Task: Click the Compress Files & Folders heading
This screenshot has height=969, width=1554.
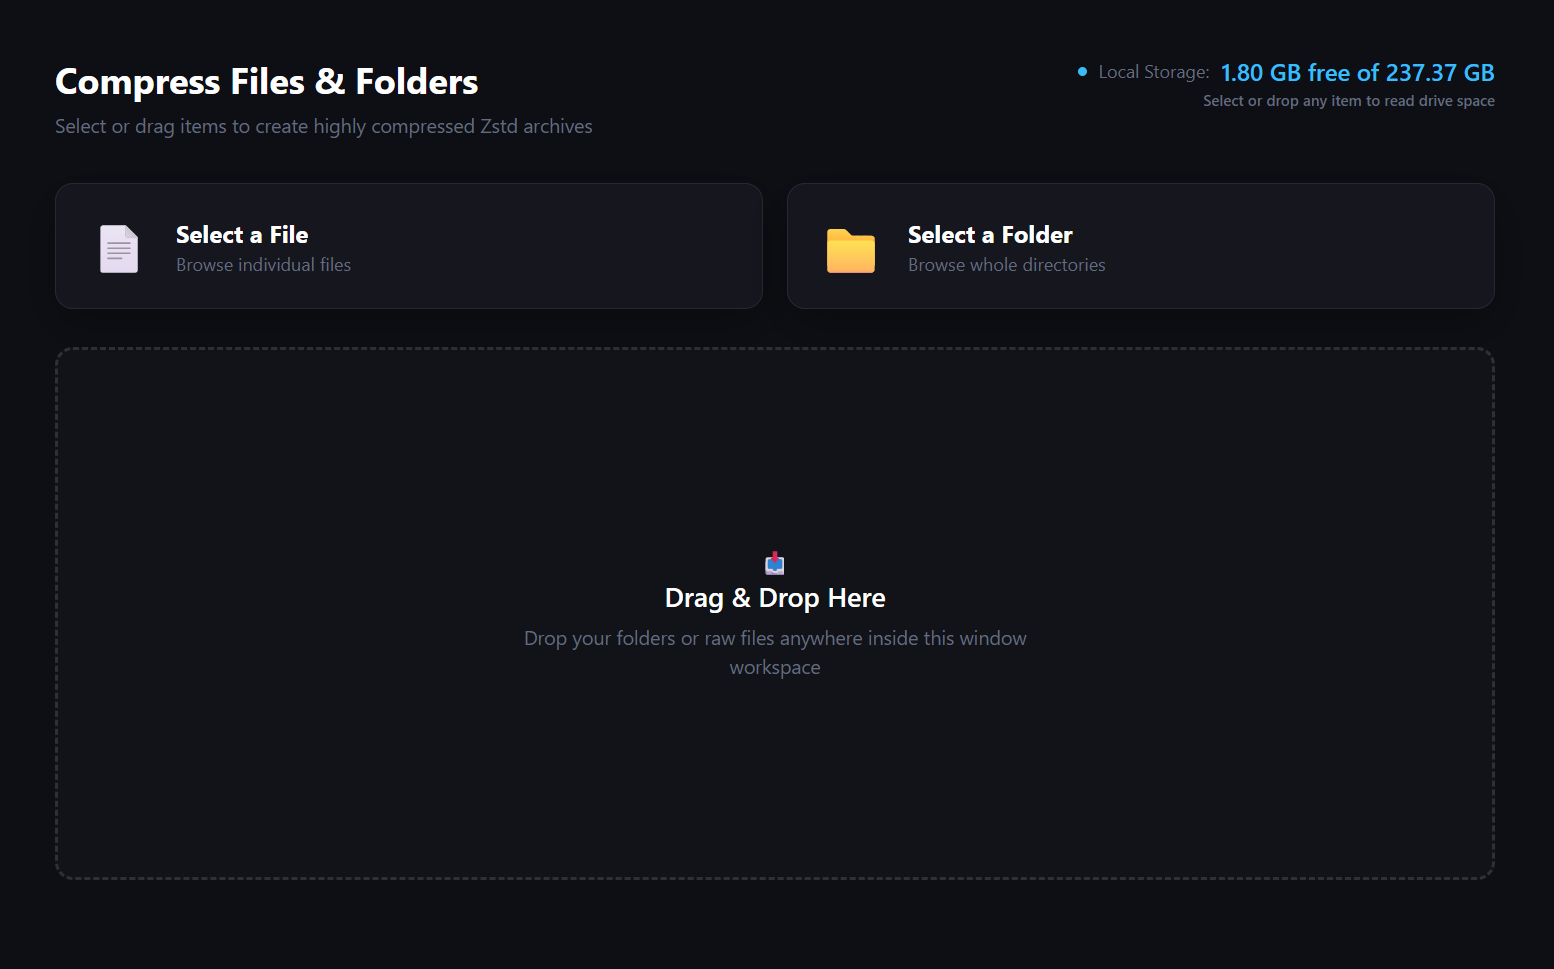Action: (x=267, y=82)
